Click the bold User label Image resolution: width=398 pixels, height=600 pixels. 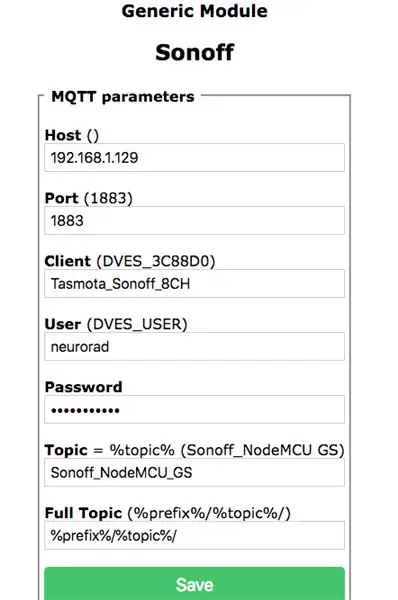point(63,324)
